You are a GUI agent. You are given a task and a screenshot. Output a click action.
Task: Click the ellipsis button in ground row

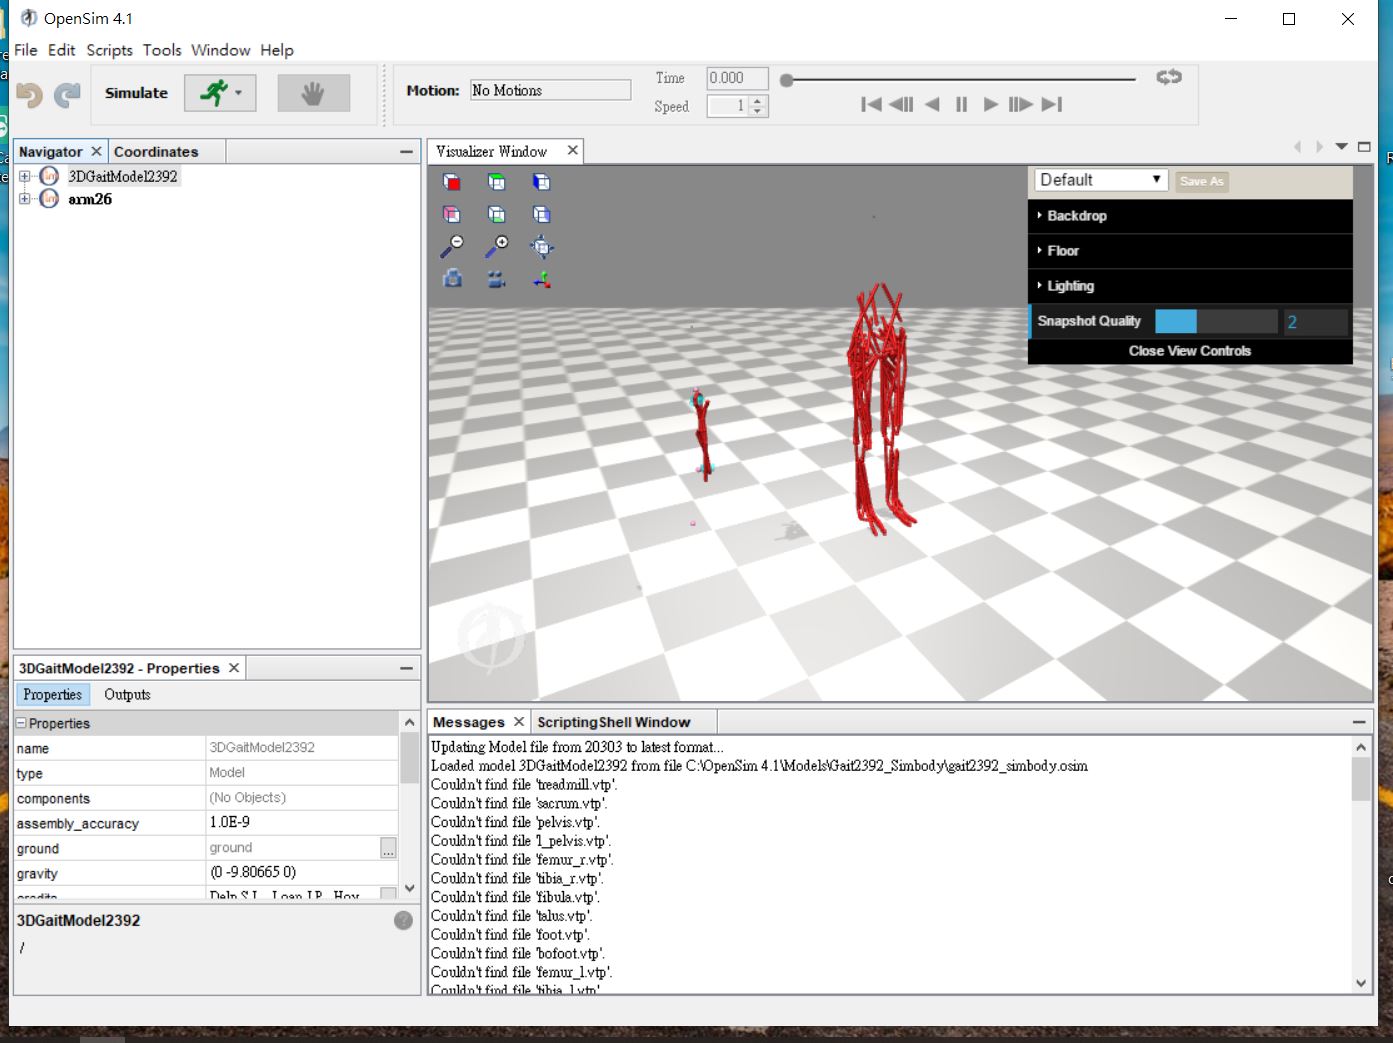pos(388,848)
